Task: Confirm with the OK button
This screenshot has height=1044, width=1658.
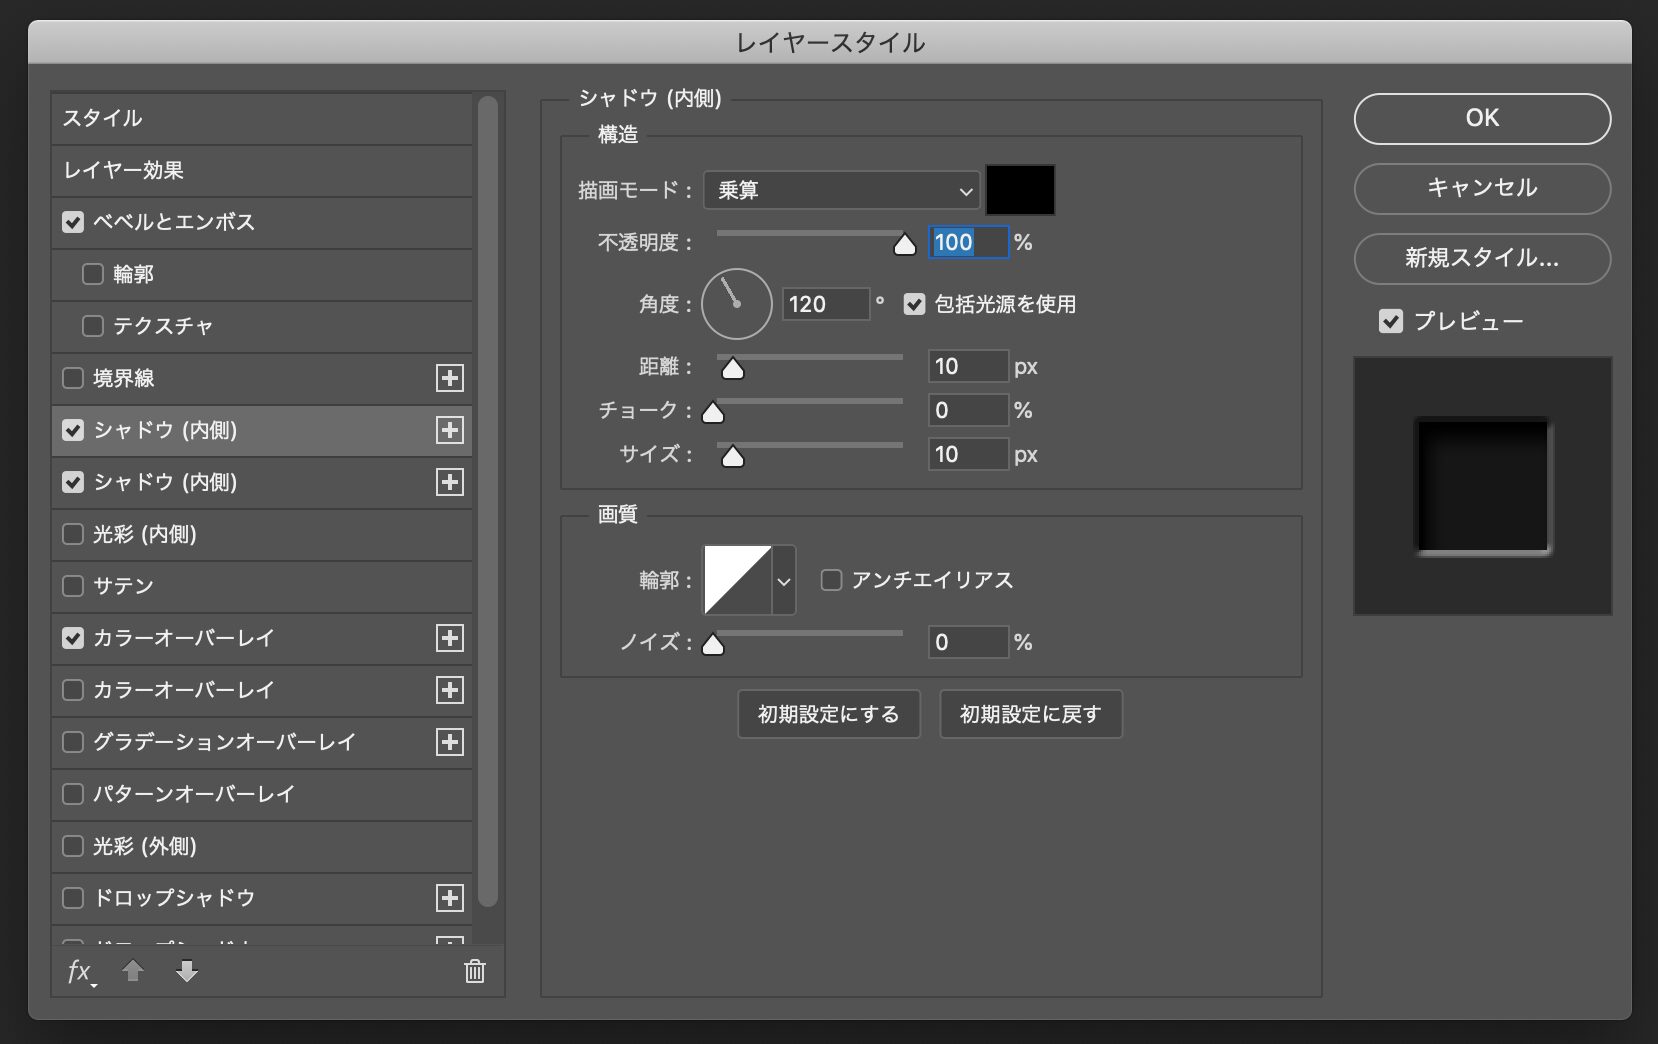Action: pyautogui.click(x=1482, y=118)
